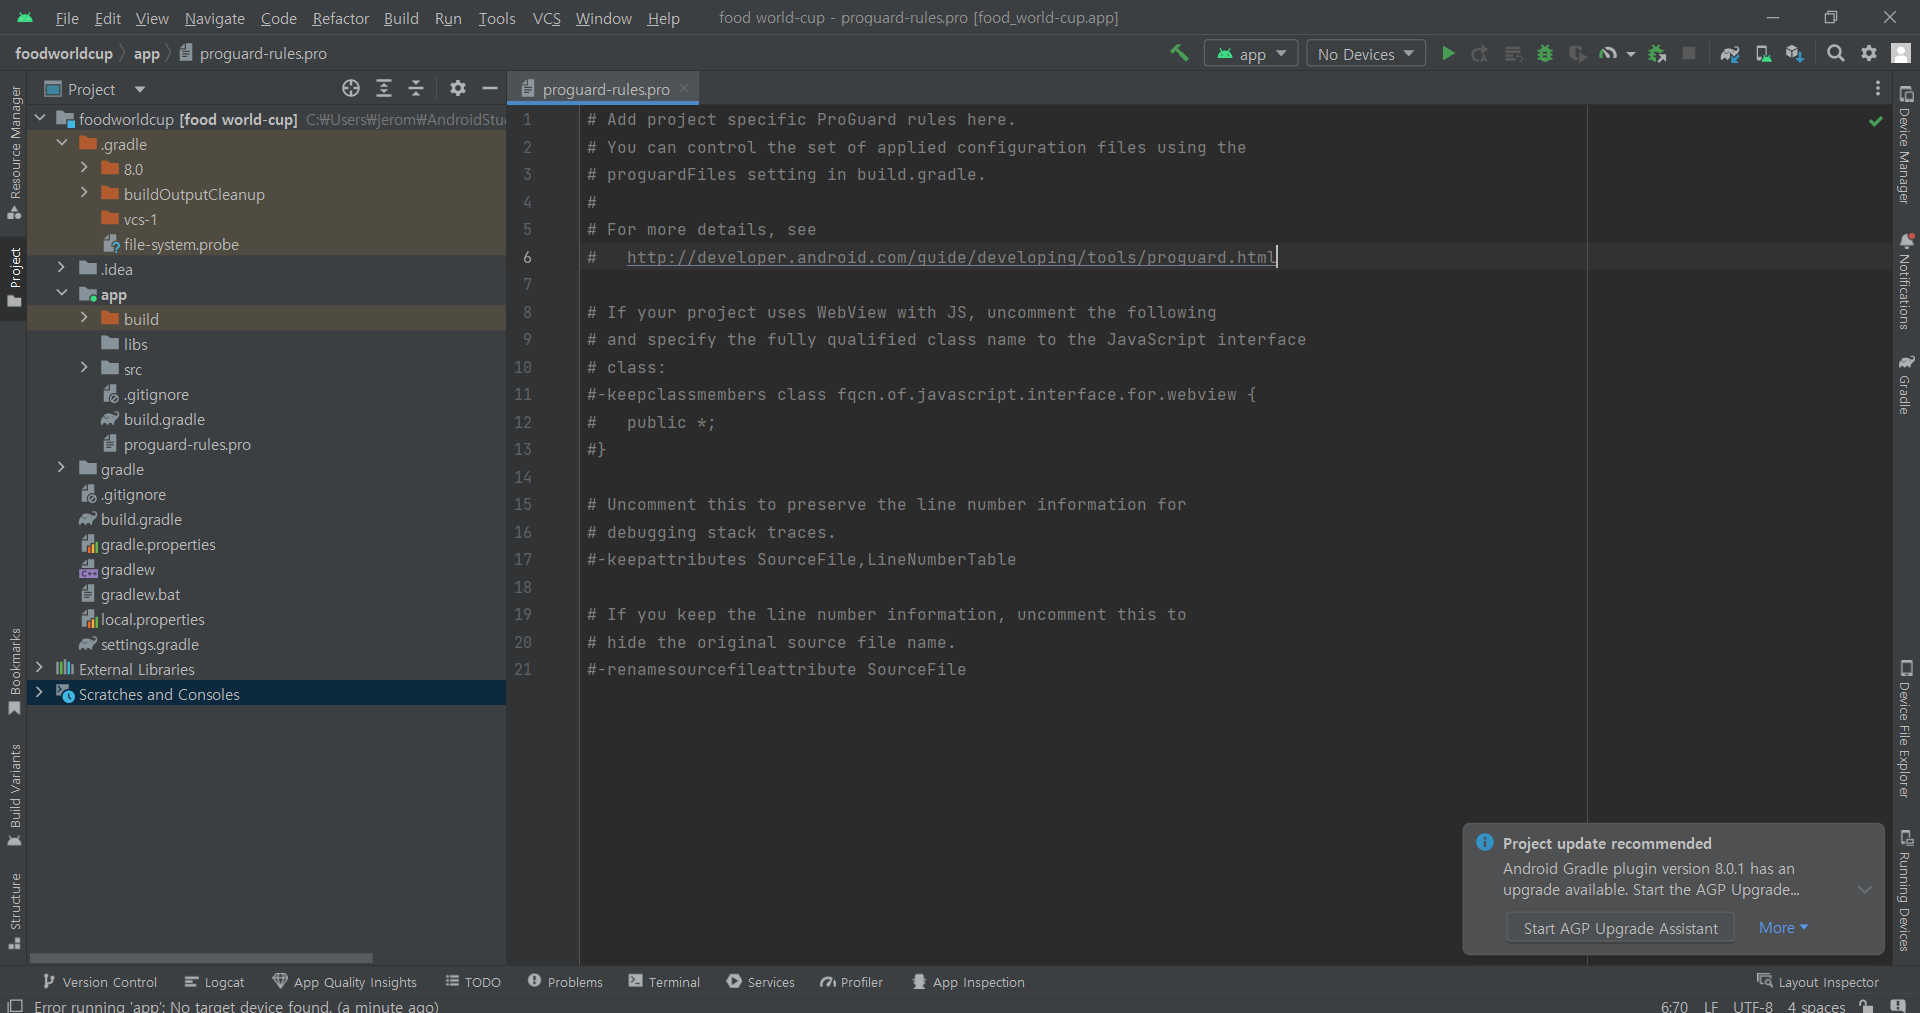Image resolution: width=1920 pixels, height=1013 pixels.
Task: Open the Running Devices panel
Action: (1906, 890)
